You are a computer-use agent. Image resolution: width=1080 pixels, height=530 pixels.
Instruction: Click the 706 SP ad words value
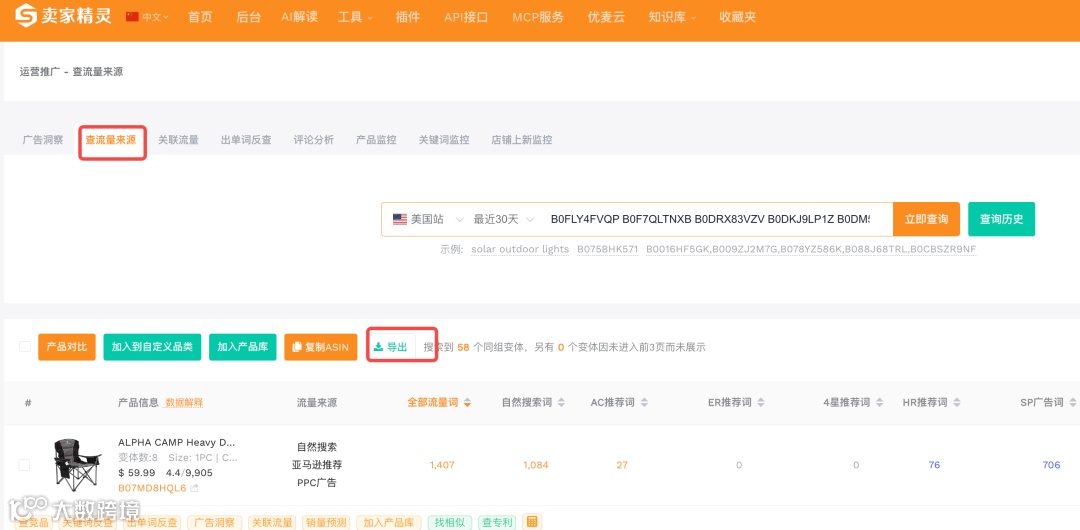point(1051,465)
